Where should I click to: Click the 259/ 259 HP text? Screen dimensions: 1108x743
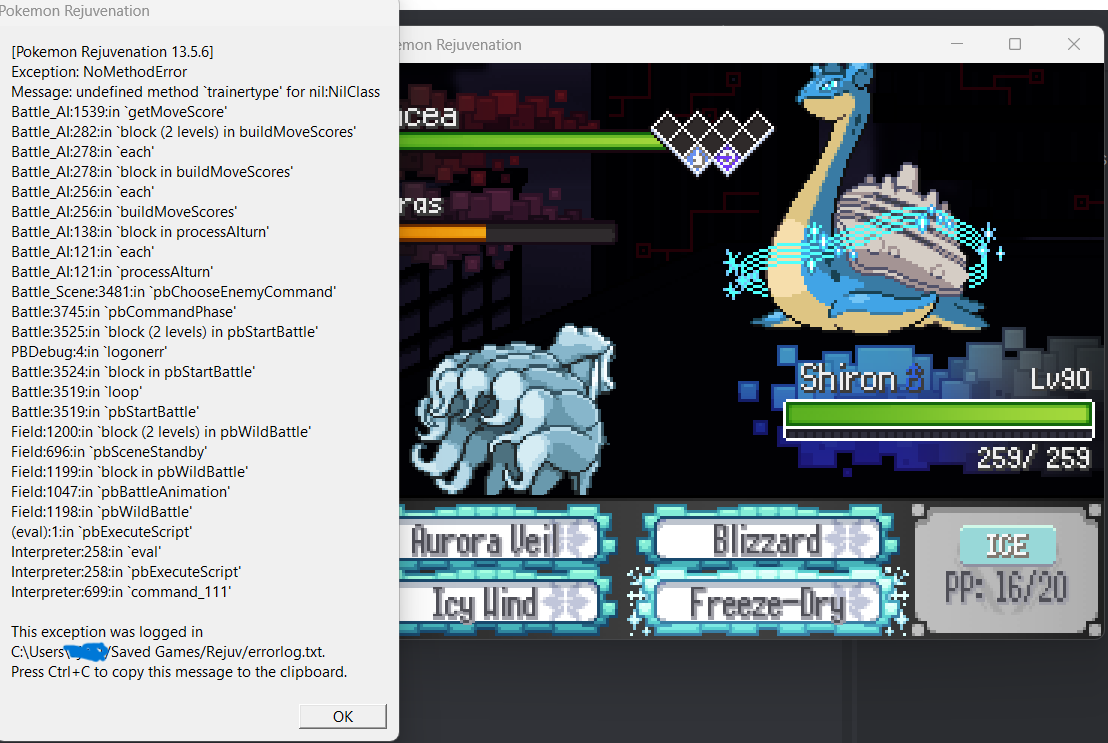point(1033,458)
